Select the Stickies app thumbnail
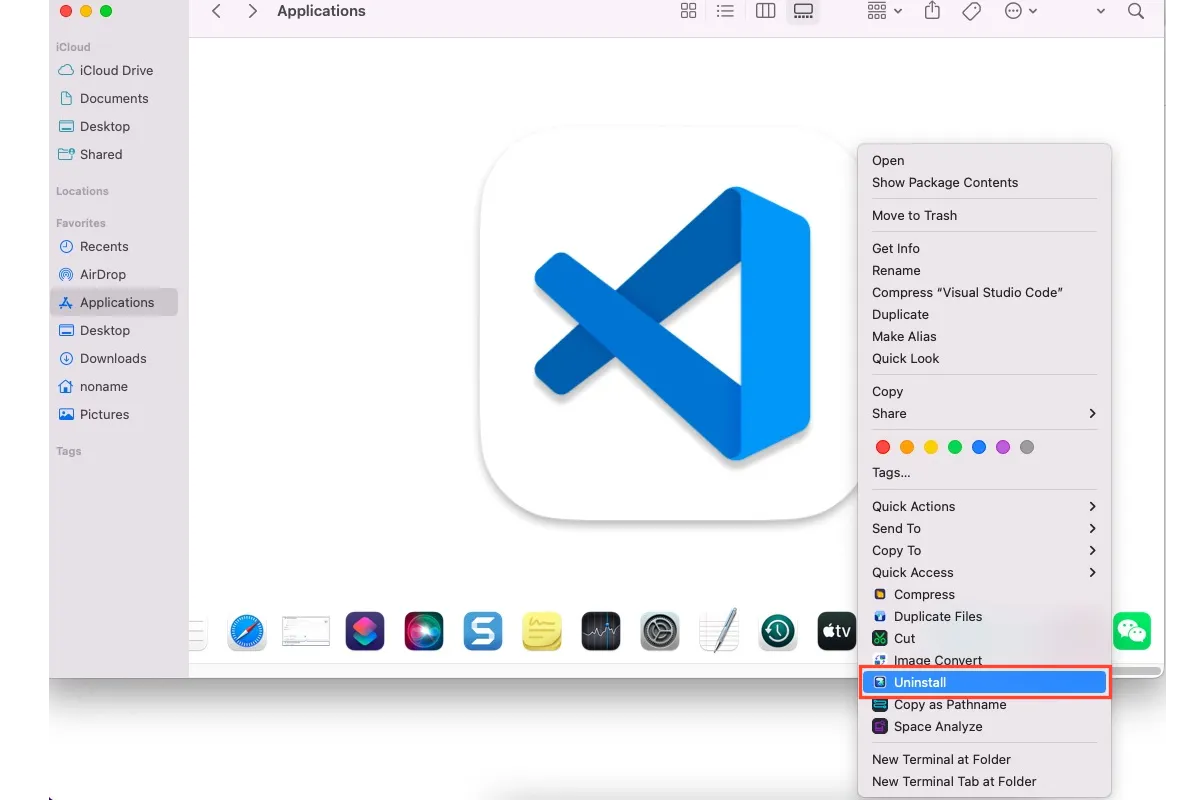Screen dimensions: 1200x800 pyautogui.click(x=542, y=631)
